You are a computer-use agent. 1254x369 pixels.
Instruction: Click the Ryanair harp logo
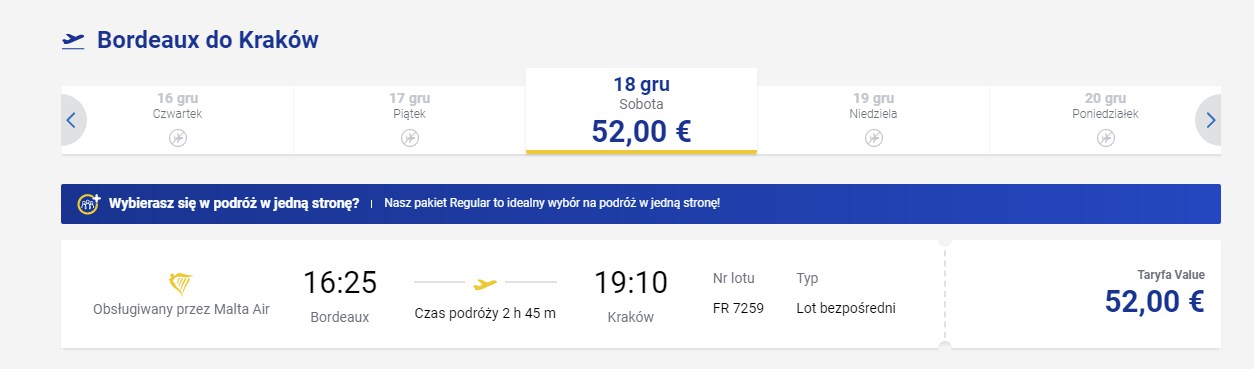click(181, 282)
